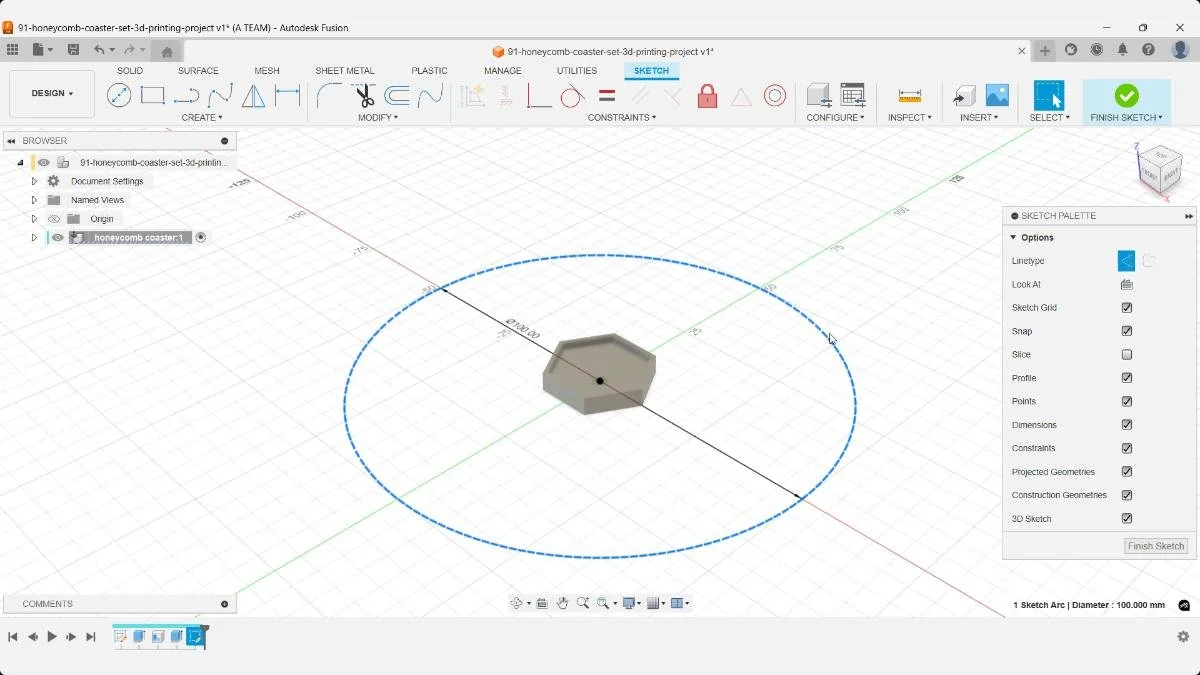Open the Utilities ribbon tab
This screenshot has width=1200, height=675.
576,70
